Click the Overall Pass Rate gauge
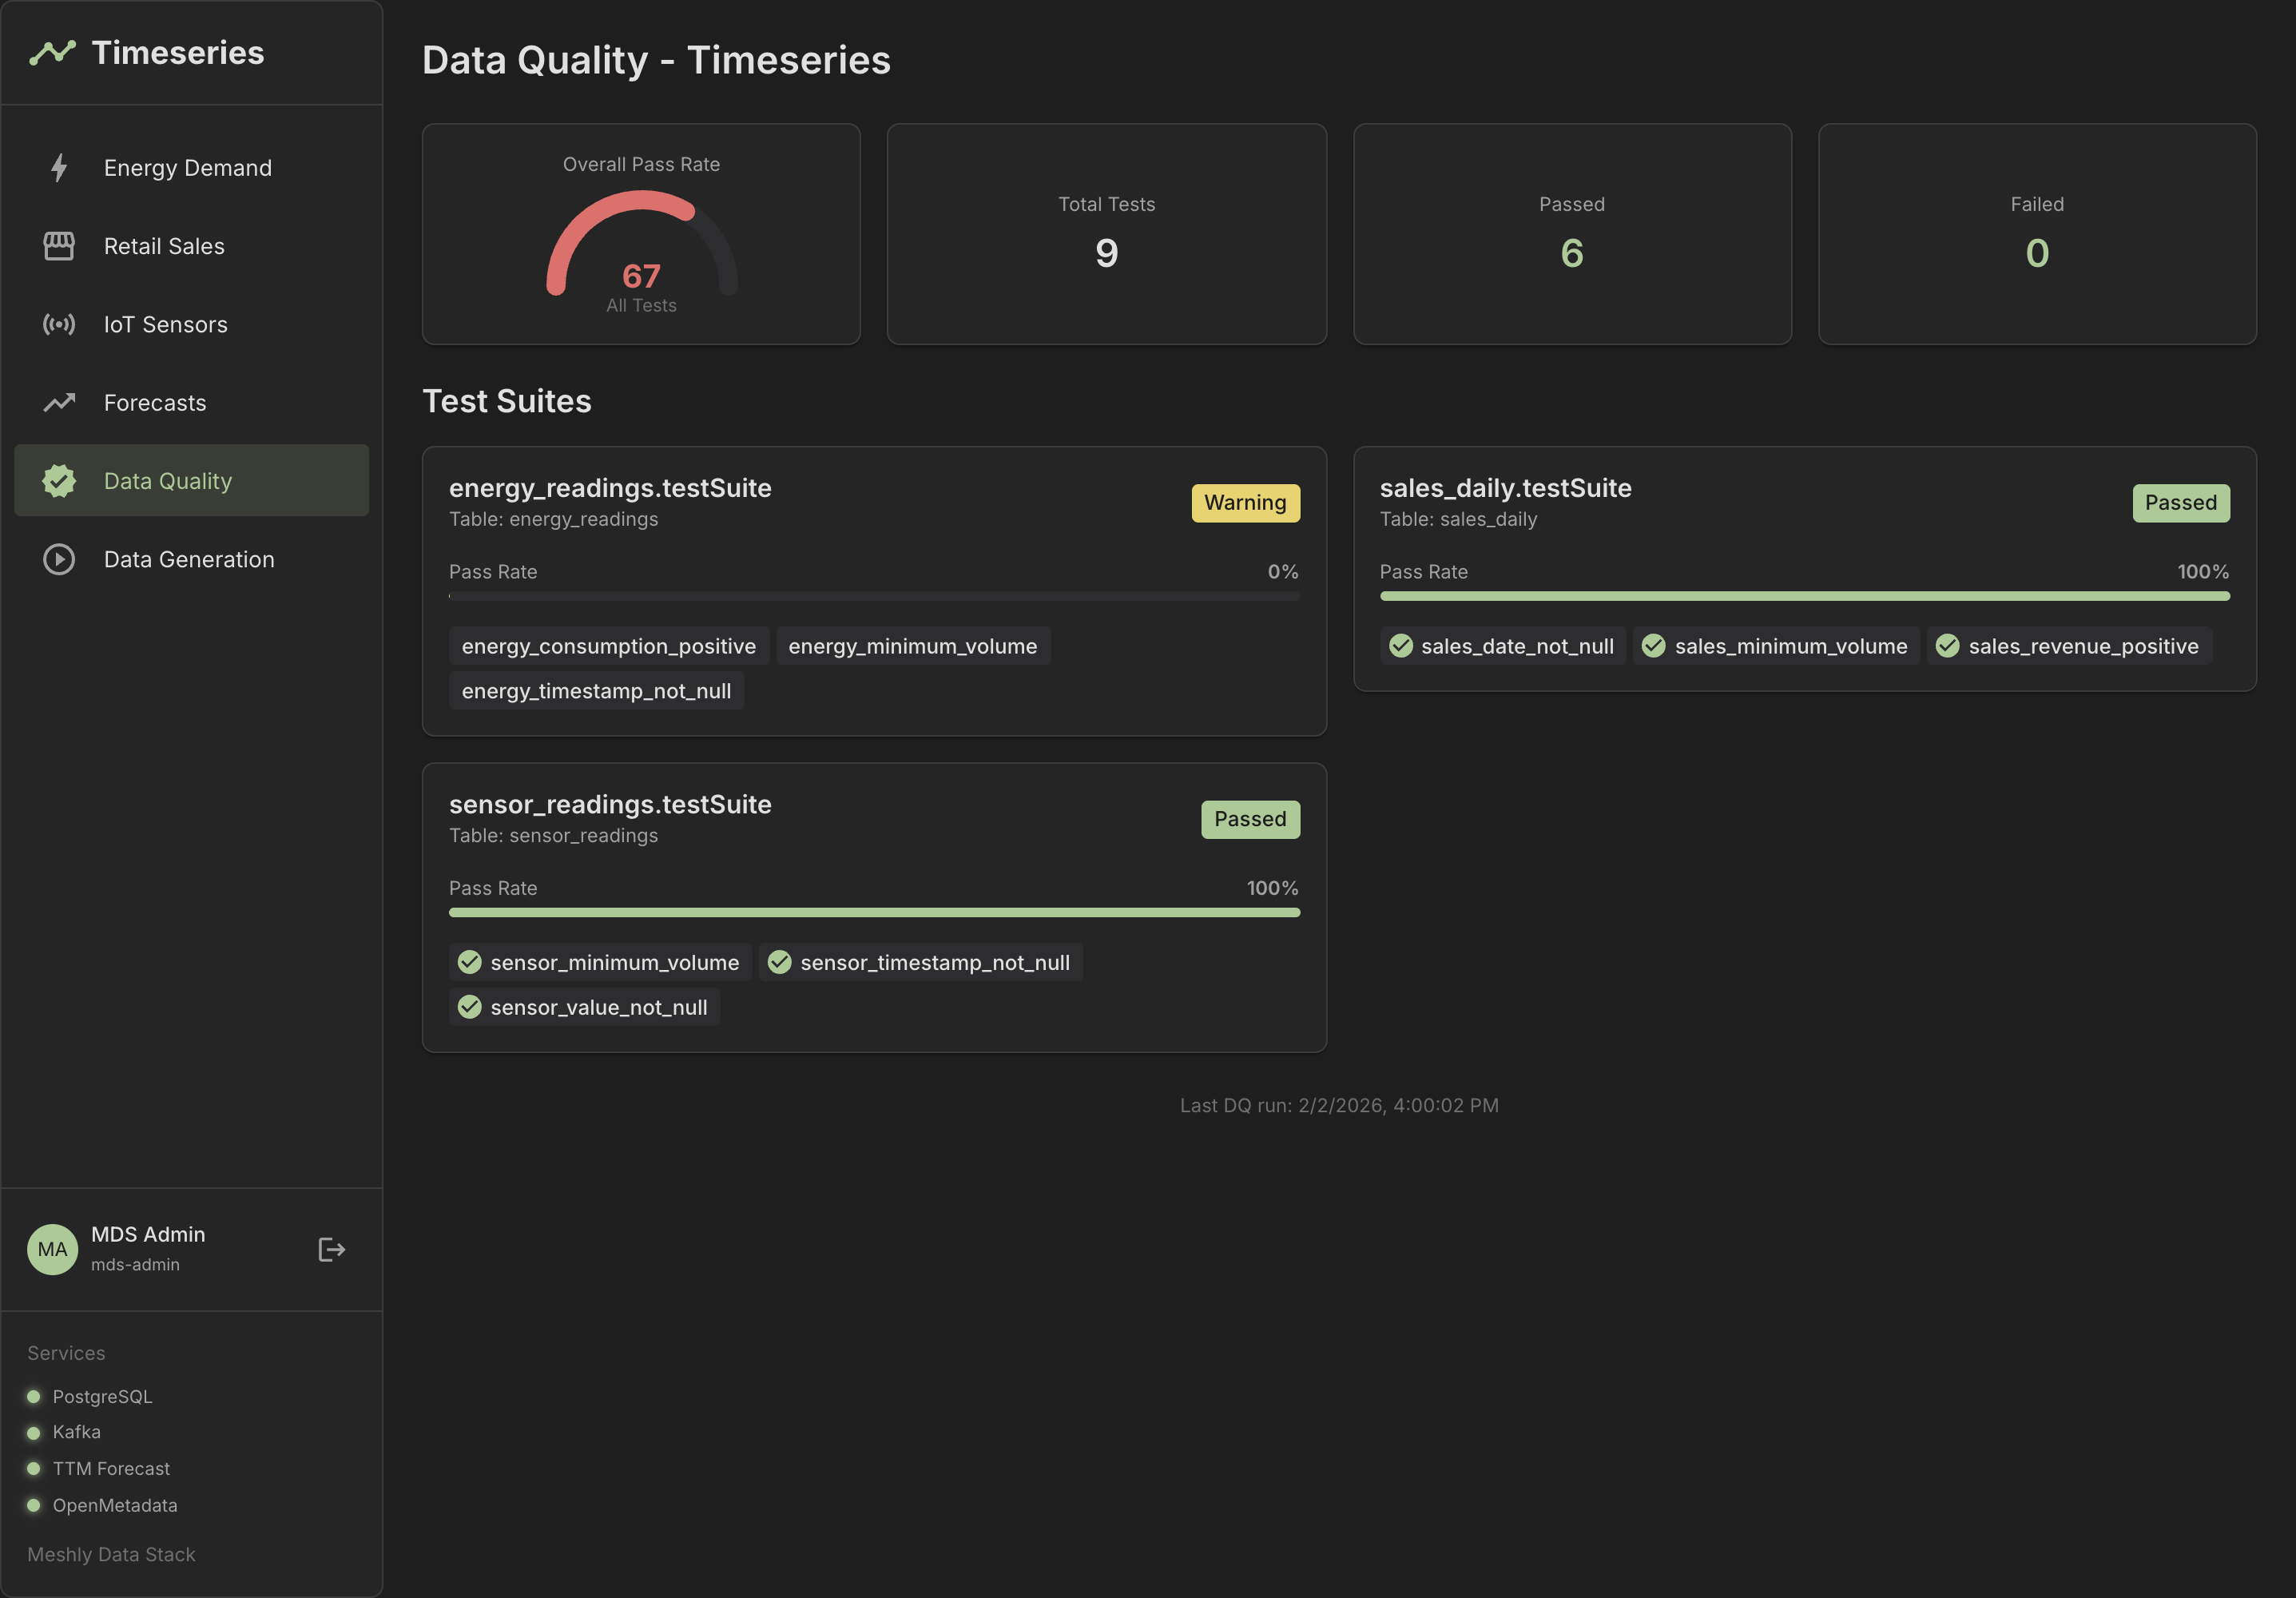 641,245
